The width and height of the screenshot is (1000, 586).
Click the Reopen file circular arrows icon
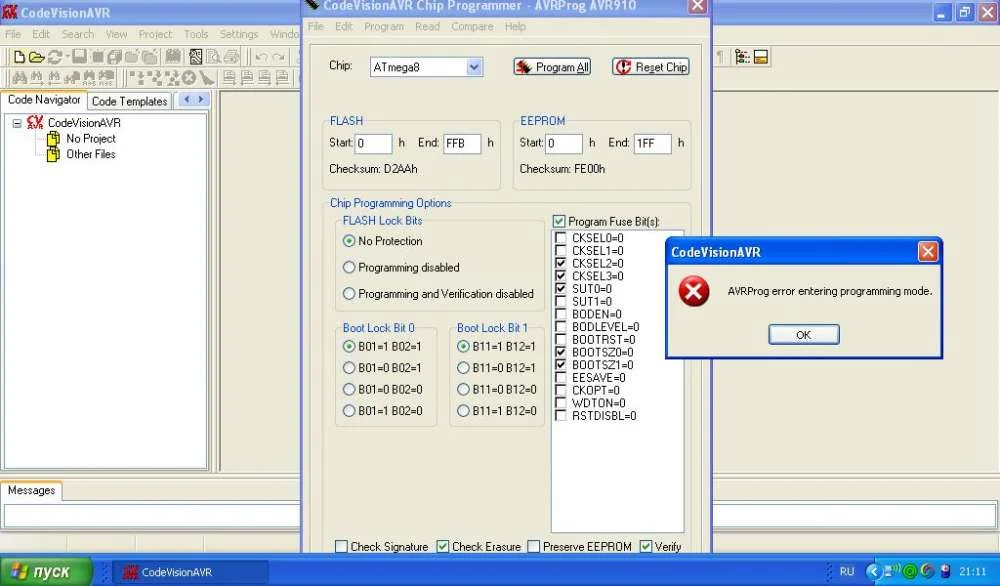pos(55,57)
